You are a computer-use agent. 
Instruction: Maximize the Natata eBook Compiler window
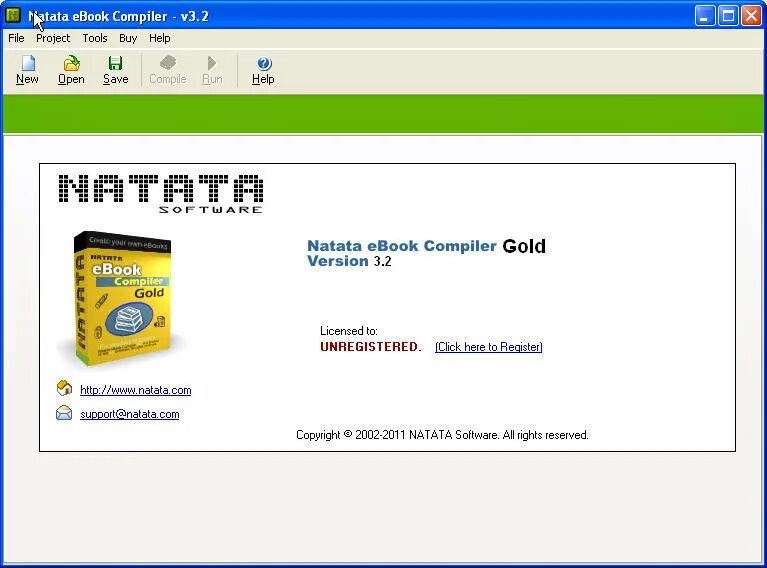728,16
